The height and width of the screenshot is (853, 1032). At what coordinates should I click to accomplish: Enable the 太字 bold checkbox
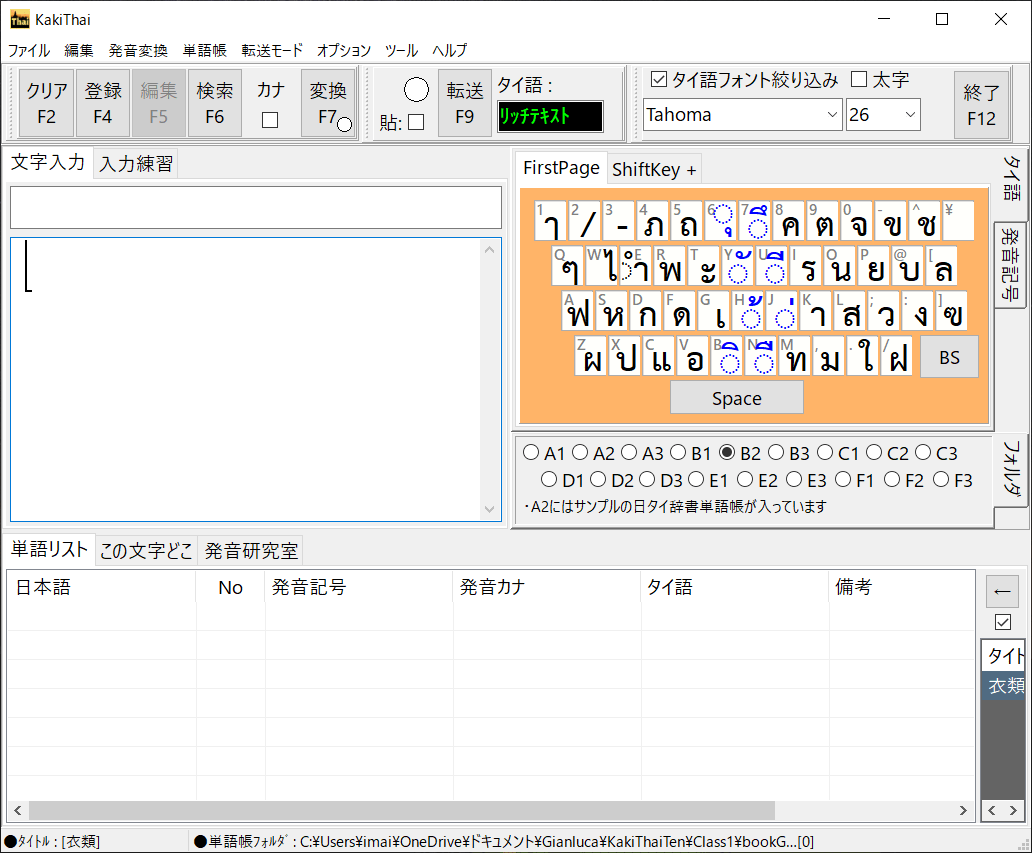pyautogui.click(x=859, y=80)
